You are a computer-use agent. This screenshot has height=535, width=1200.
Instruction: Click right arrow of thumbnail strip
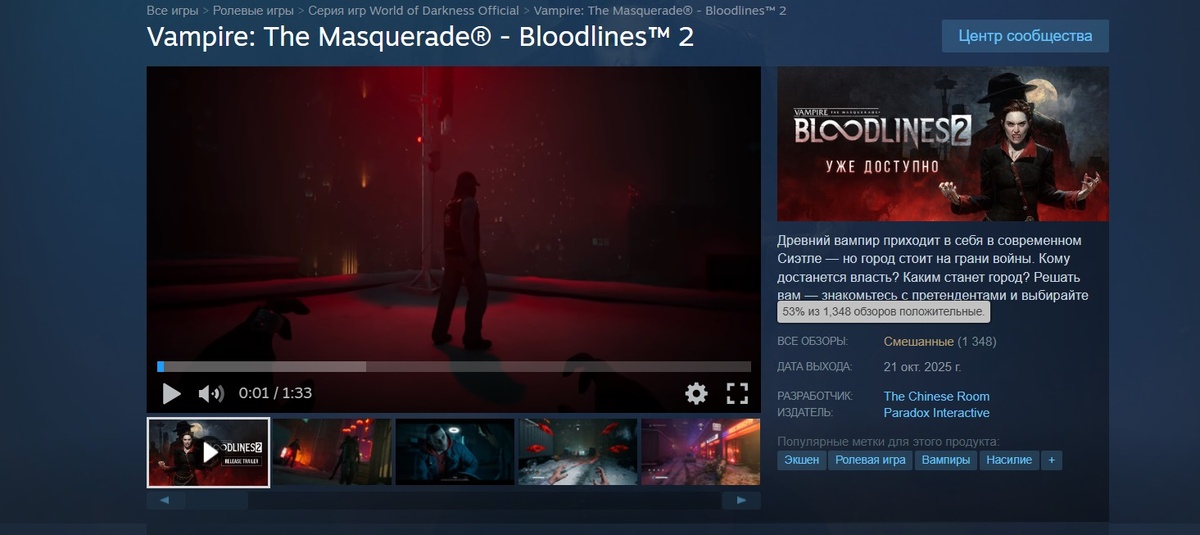tap(741, 500)
